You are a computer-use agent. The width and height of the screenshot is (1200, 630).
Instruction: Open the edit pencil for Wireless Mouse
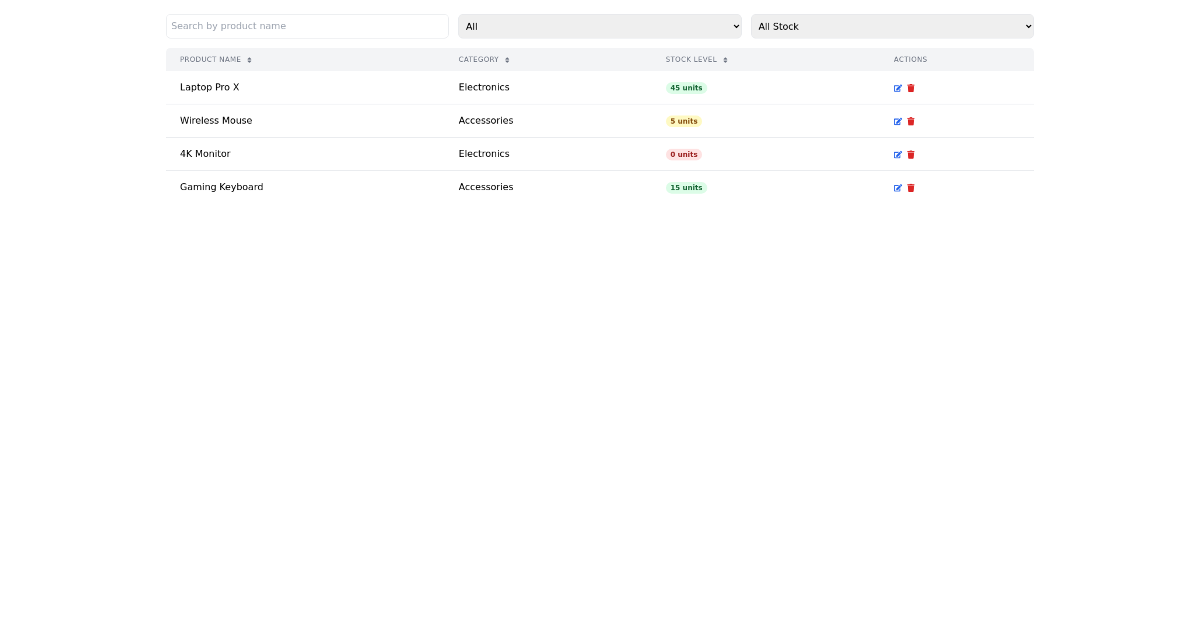click(x=898, y=121)
